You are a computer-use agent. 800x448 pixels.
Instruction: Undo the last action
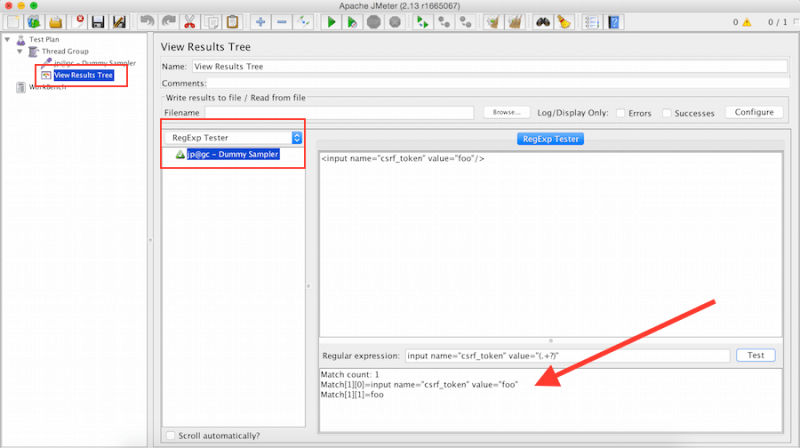(x=147, y=22)
